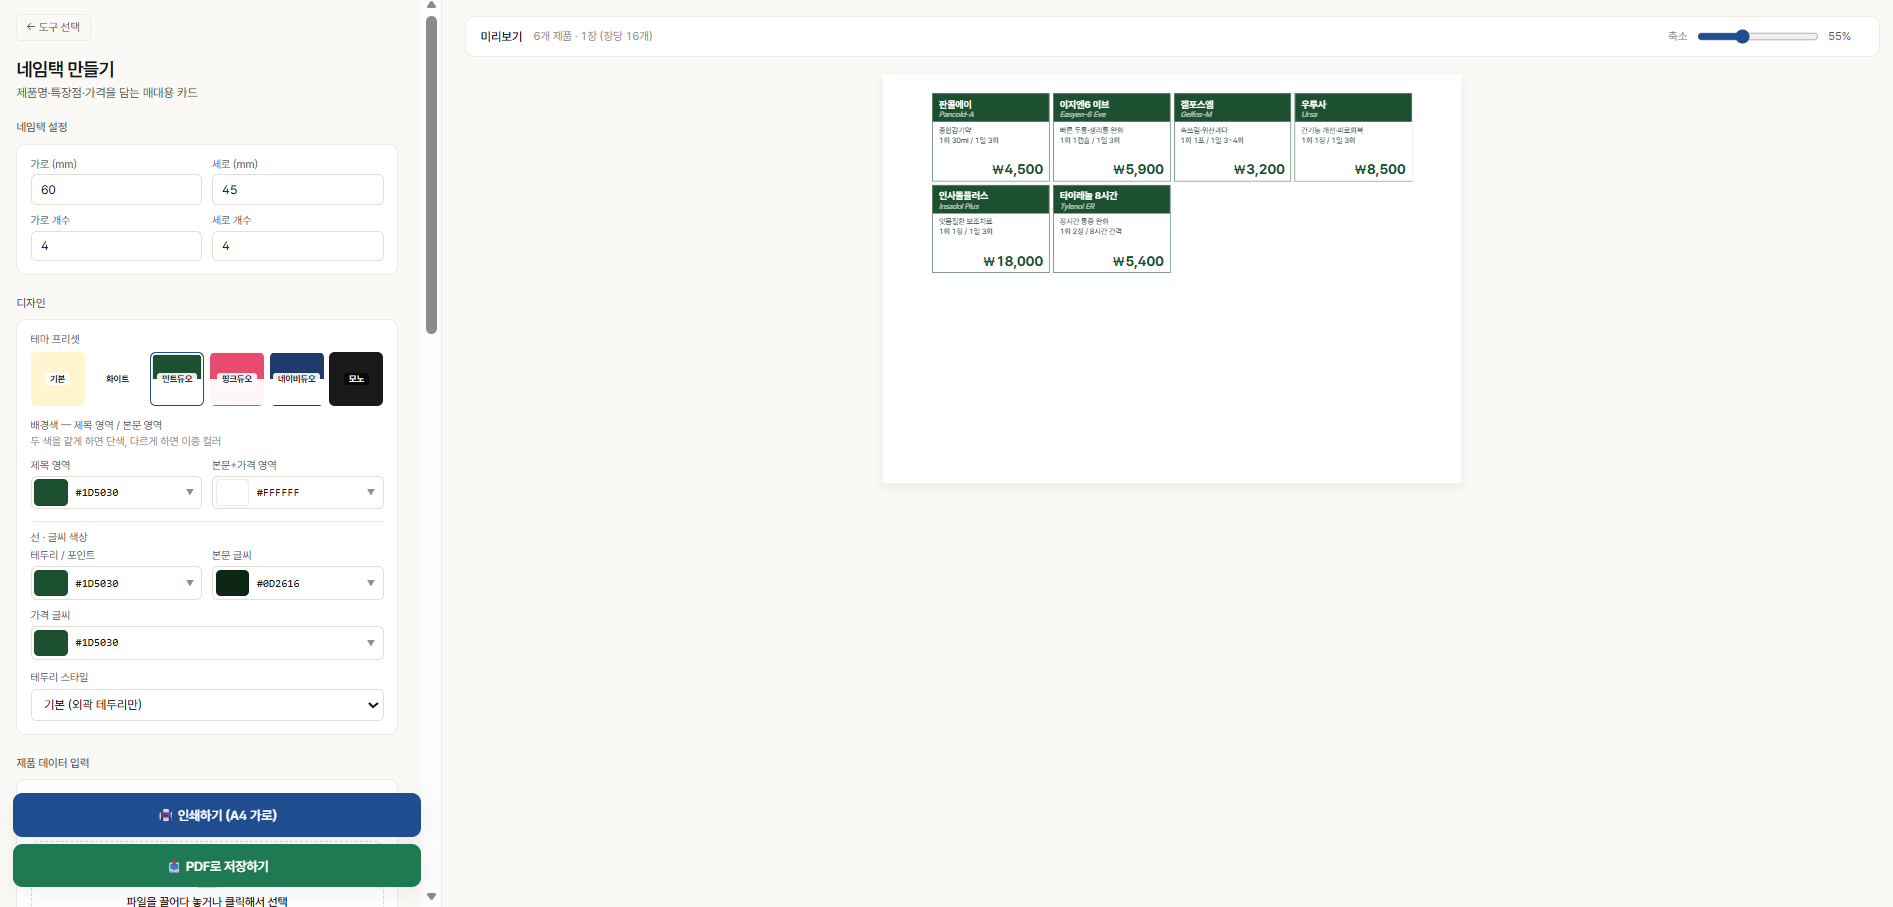Click the preview zoom slider handle
This screenshot has width=1893, height=907.
1742,36
